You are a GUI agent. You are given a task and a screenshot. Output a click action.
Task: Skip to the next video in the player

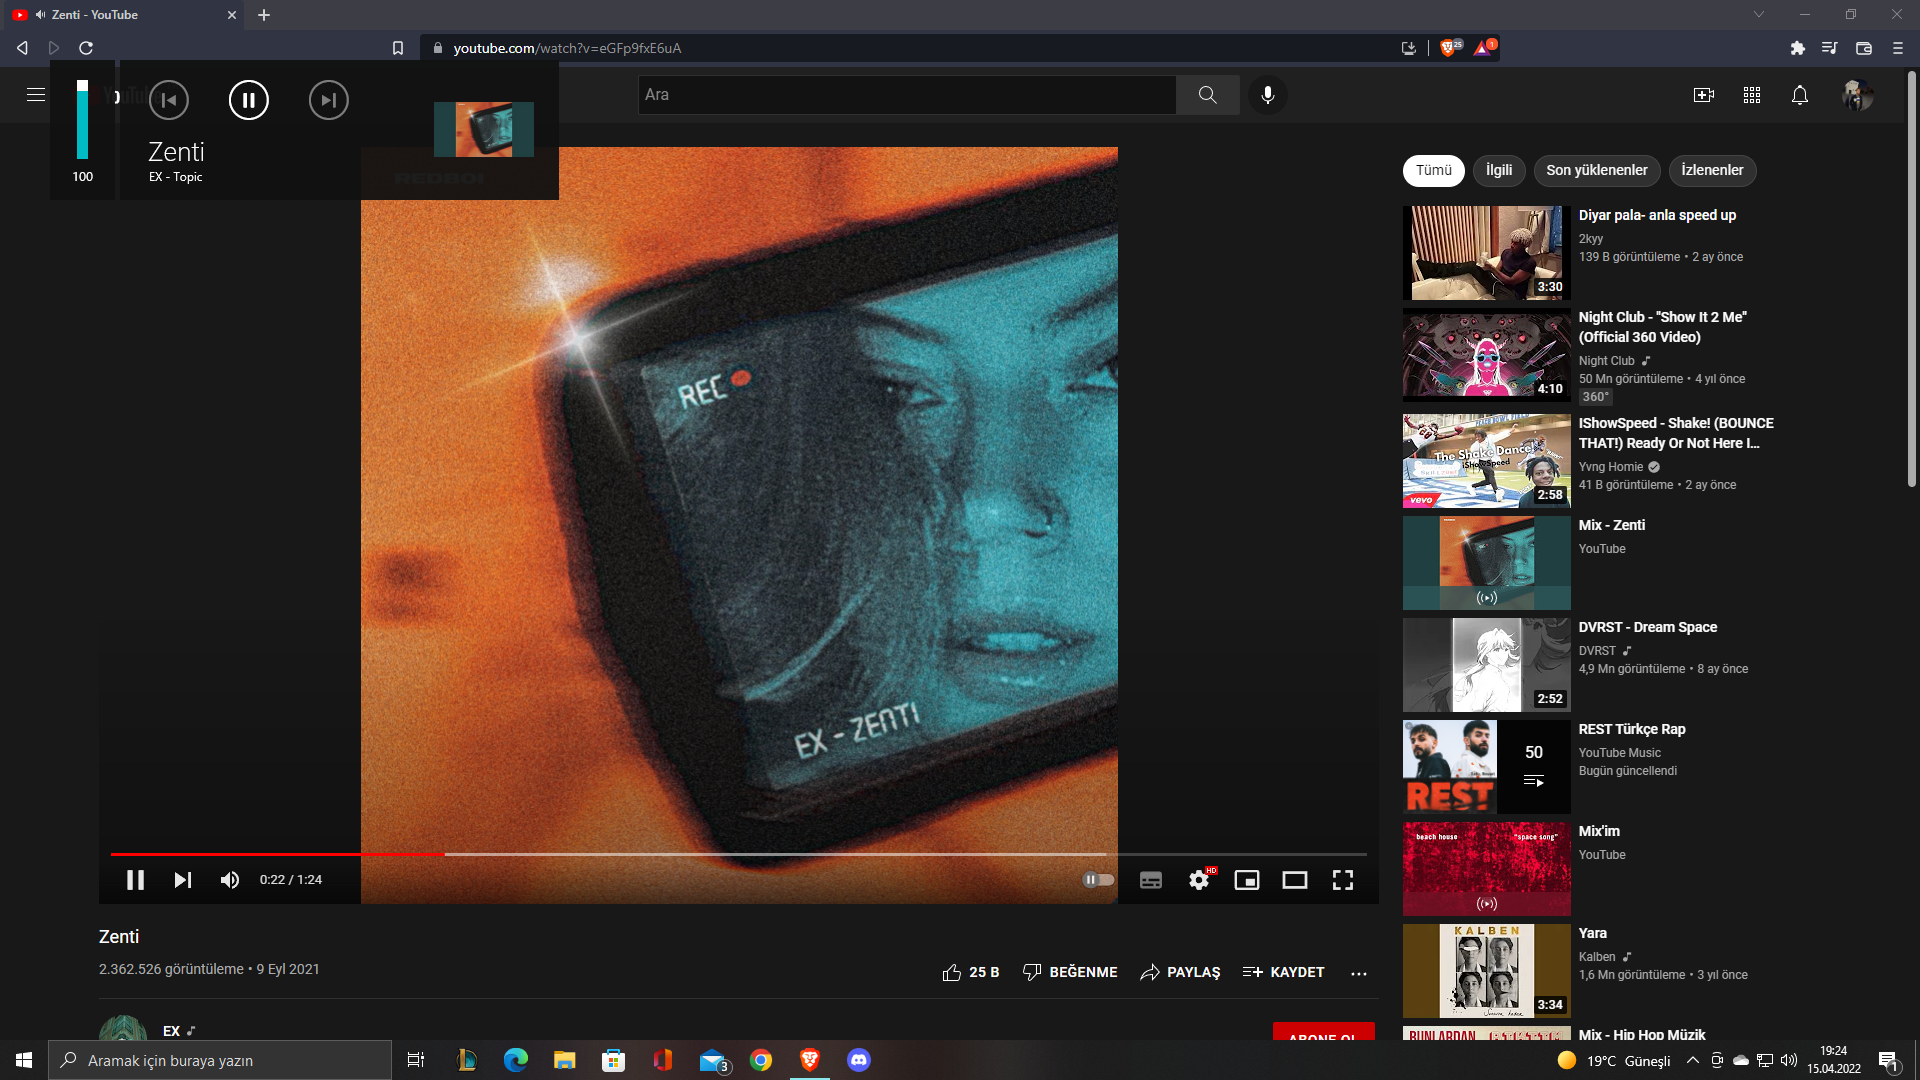pos(182,880)
